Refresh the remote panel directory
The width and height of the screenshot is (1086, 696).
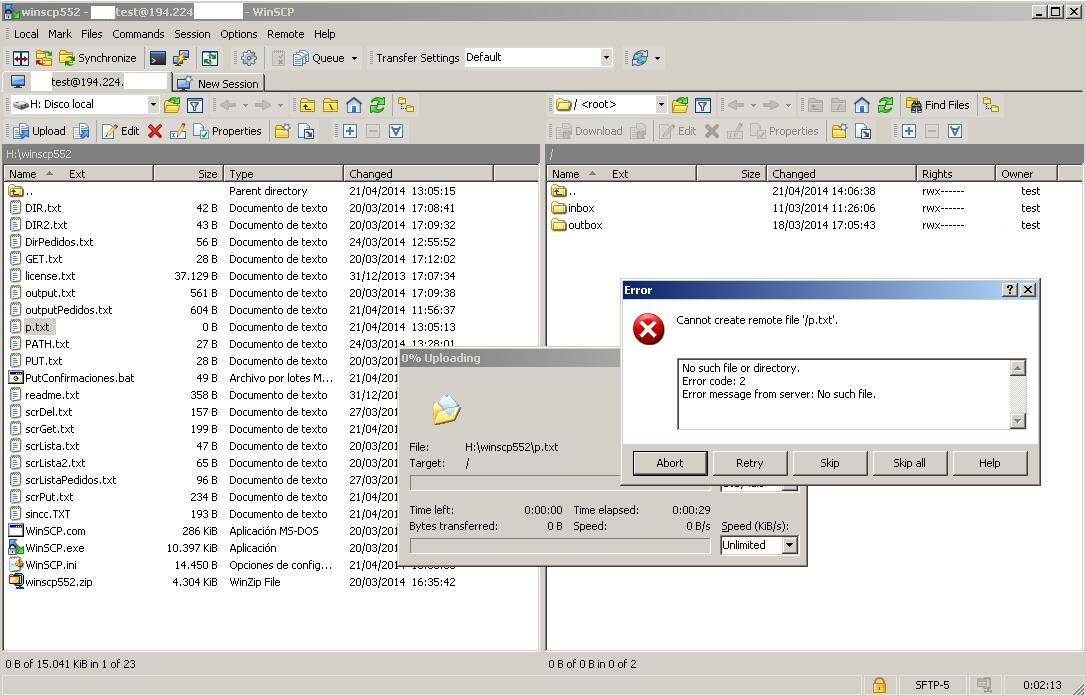pos(885,105)
